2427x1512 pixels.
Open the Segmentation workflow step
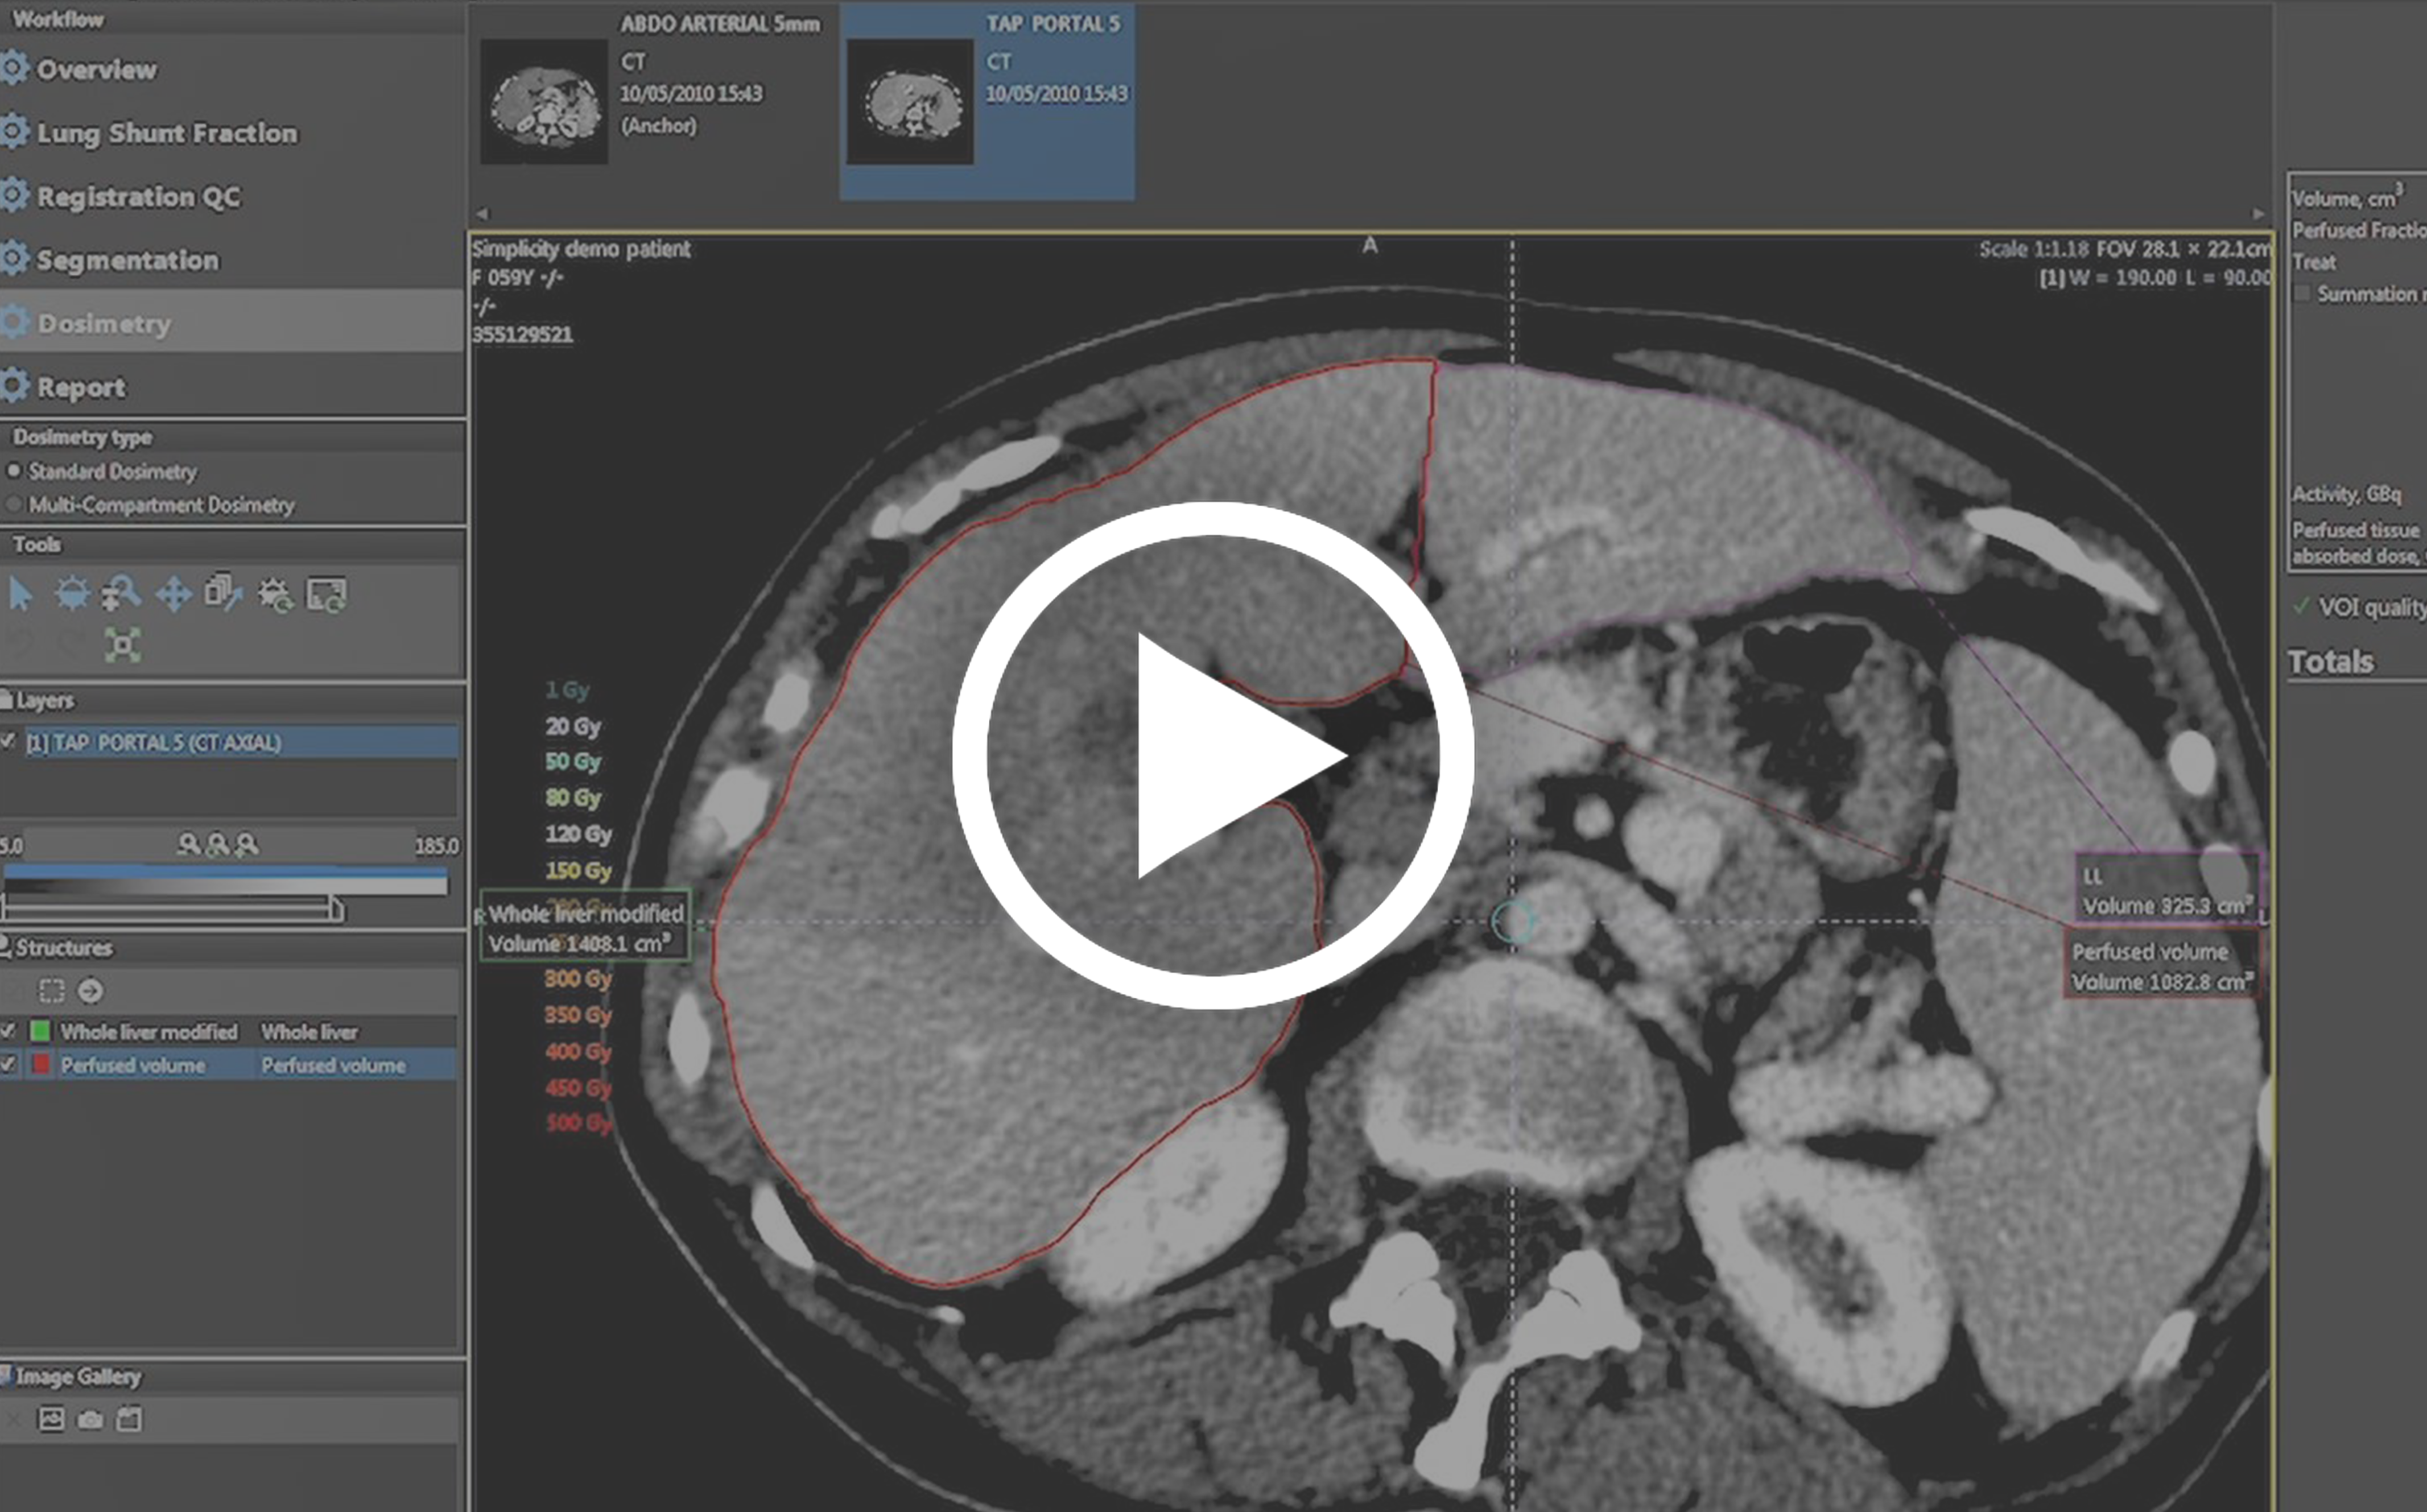click(x=127, y=260)
